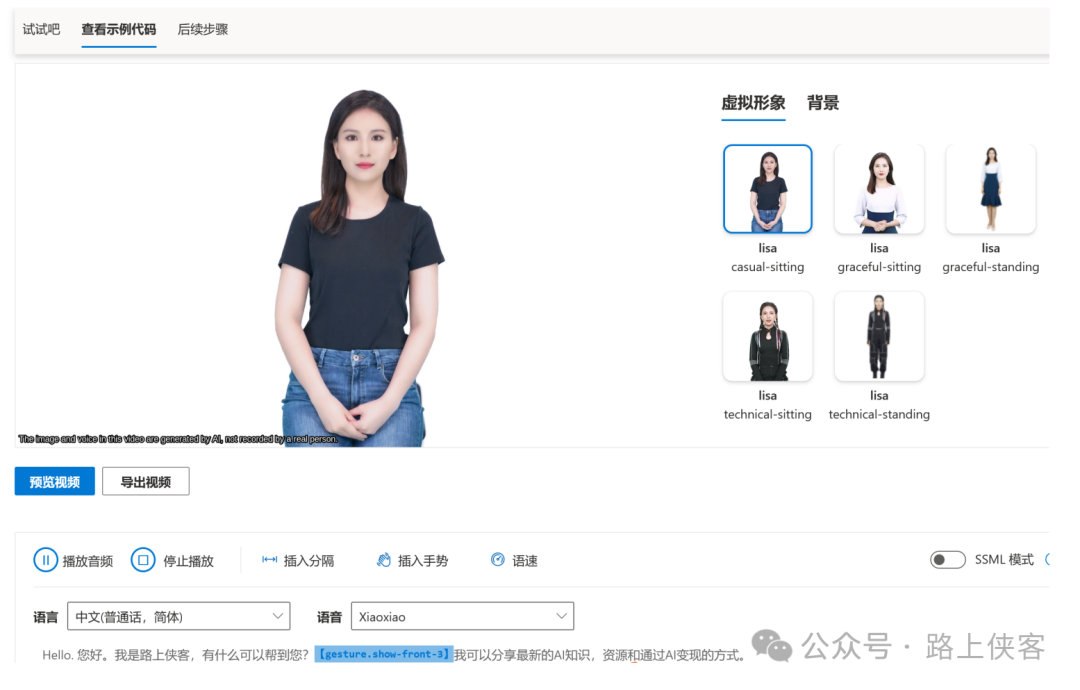Click the technical-standing caption text
The width and height of the screenshot is (1080, 690).
click(x=879, y=415)
